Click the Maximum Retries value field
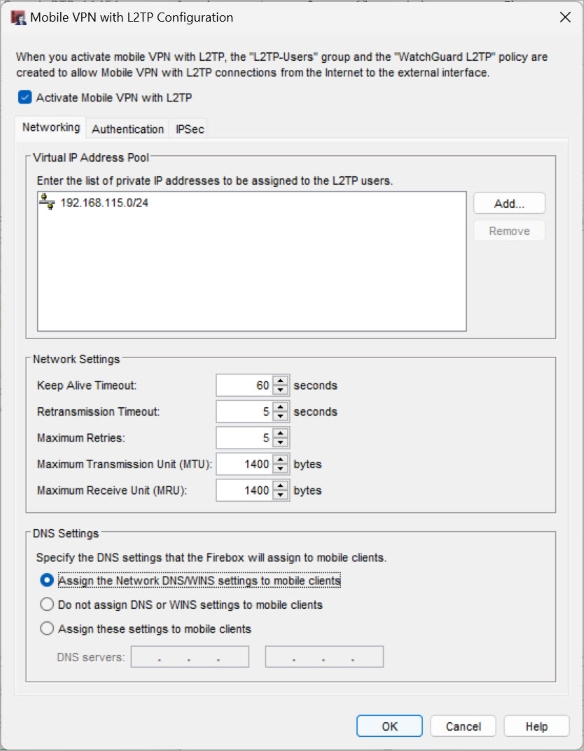584x751 pixels. (x=244, y=438)
